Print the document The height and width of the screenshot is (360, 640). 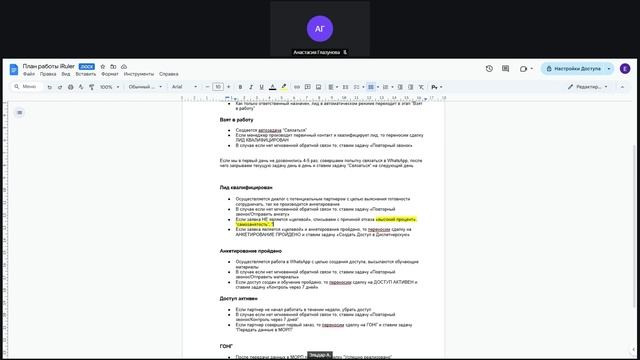pos(71,87)
